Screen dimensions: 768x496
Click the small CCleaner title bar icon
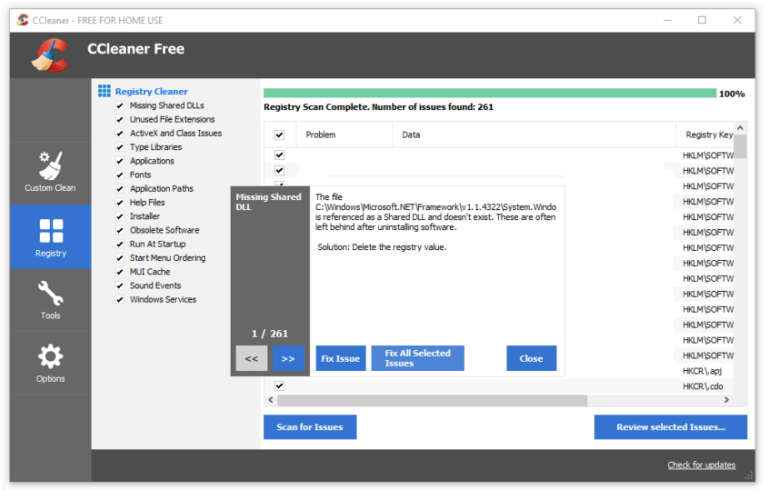click(22, 20)
